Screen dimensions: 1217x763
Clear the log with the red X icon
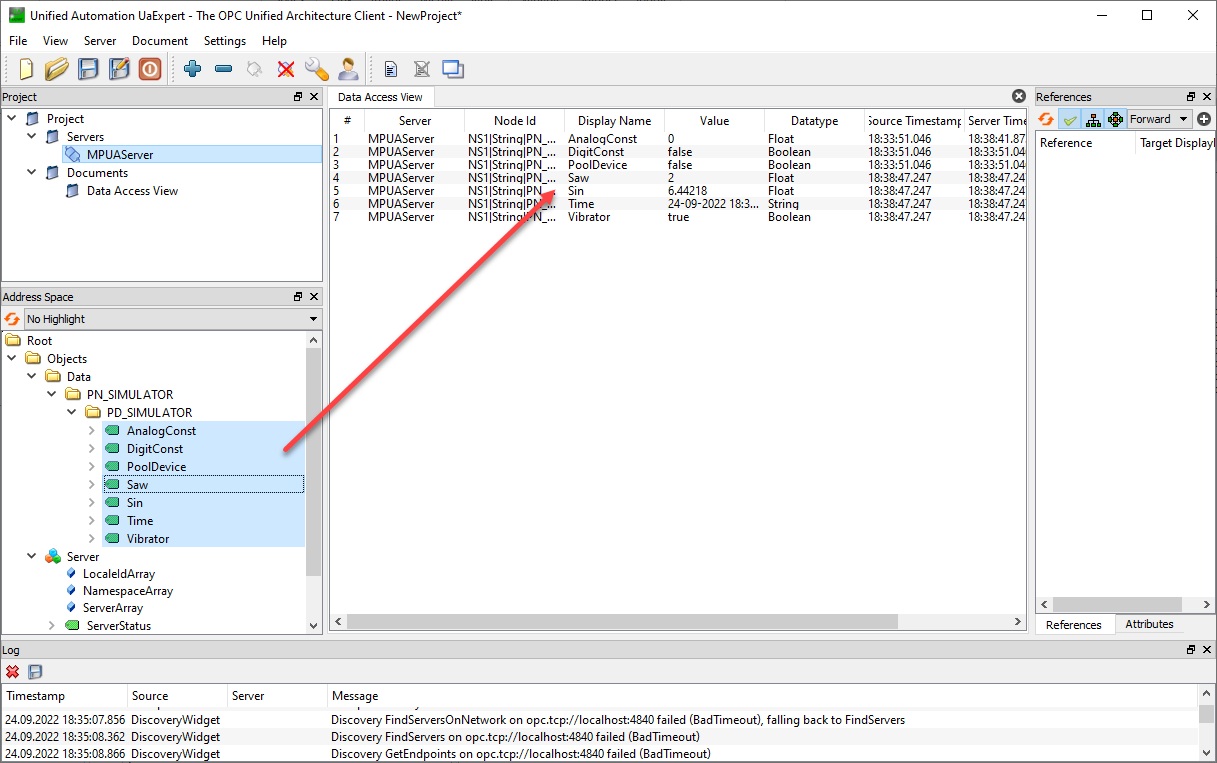tap(13, 672)
